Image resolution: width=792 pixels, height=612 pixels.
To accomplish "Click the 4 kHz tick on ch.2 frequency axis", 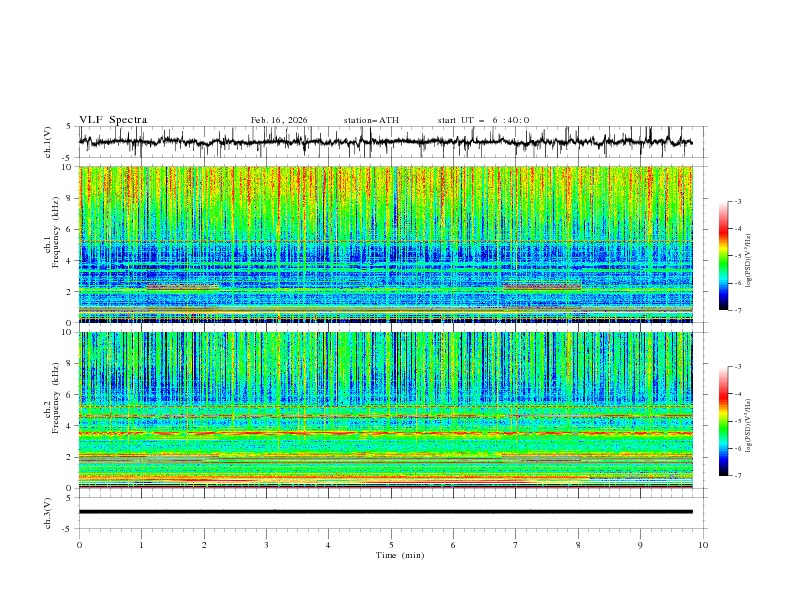I will [70, 426].
